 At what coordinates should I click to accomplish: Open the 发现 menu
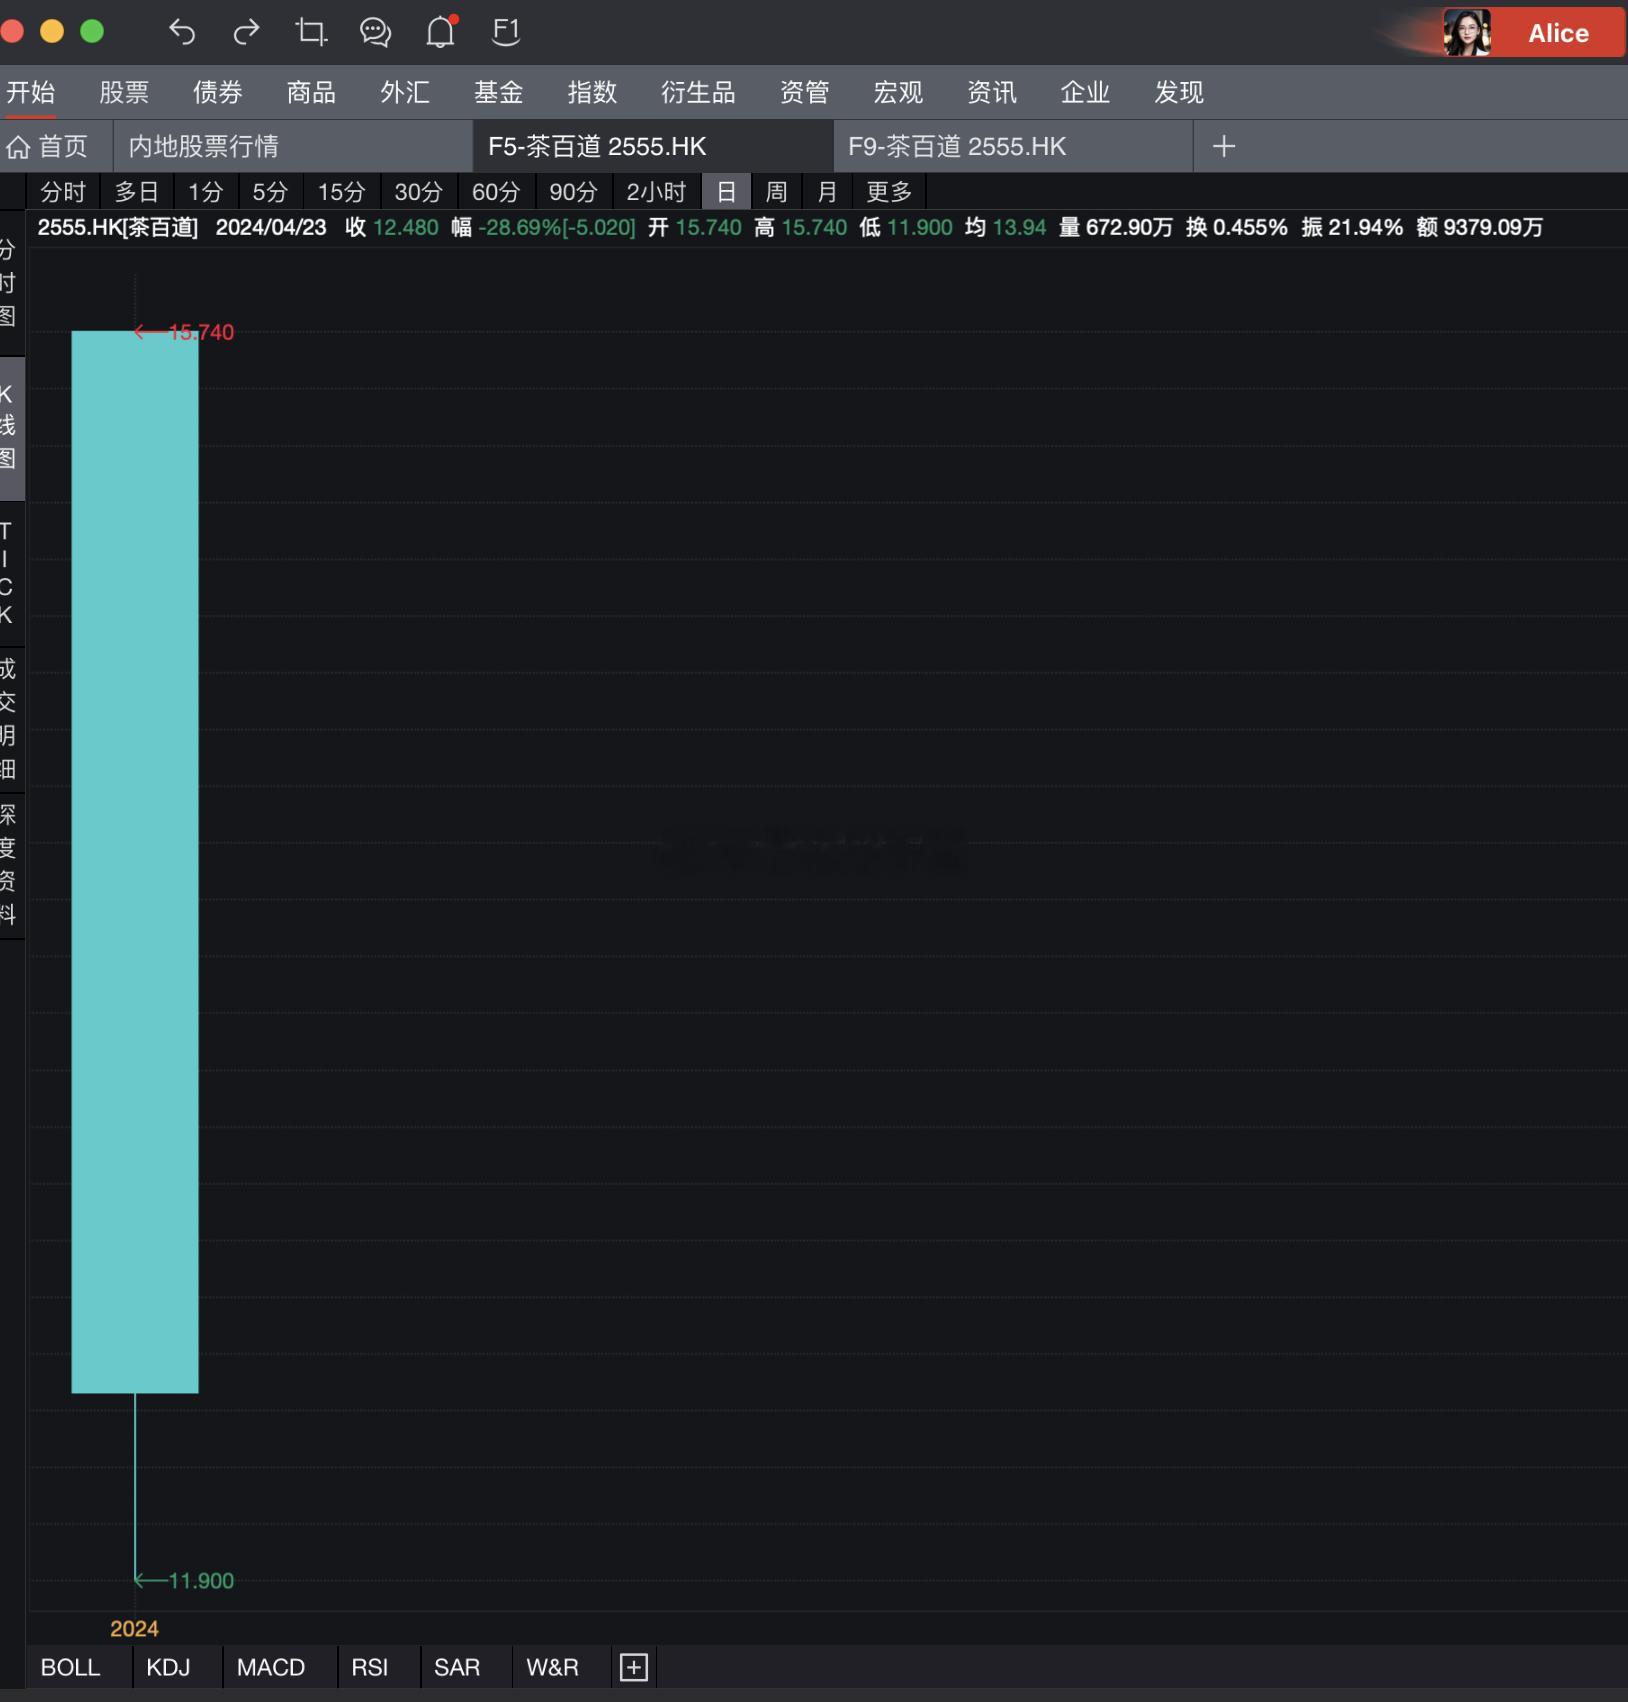point(1179,92)
